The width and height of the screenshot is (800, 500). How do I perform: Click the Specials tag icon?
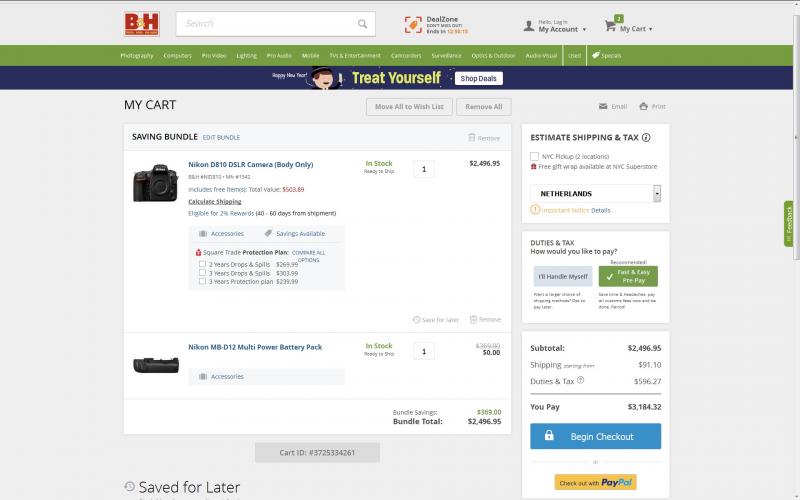tap(595, 55)
